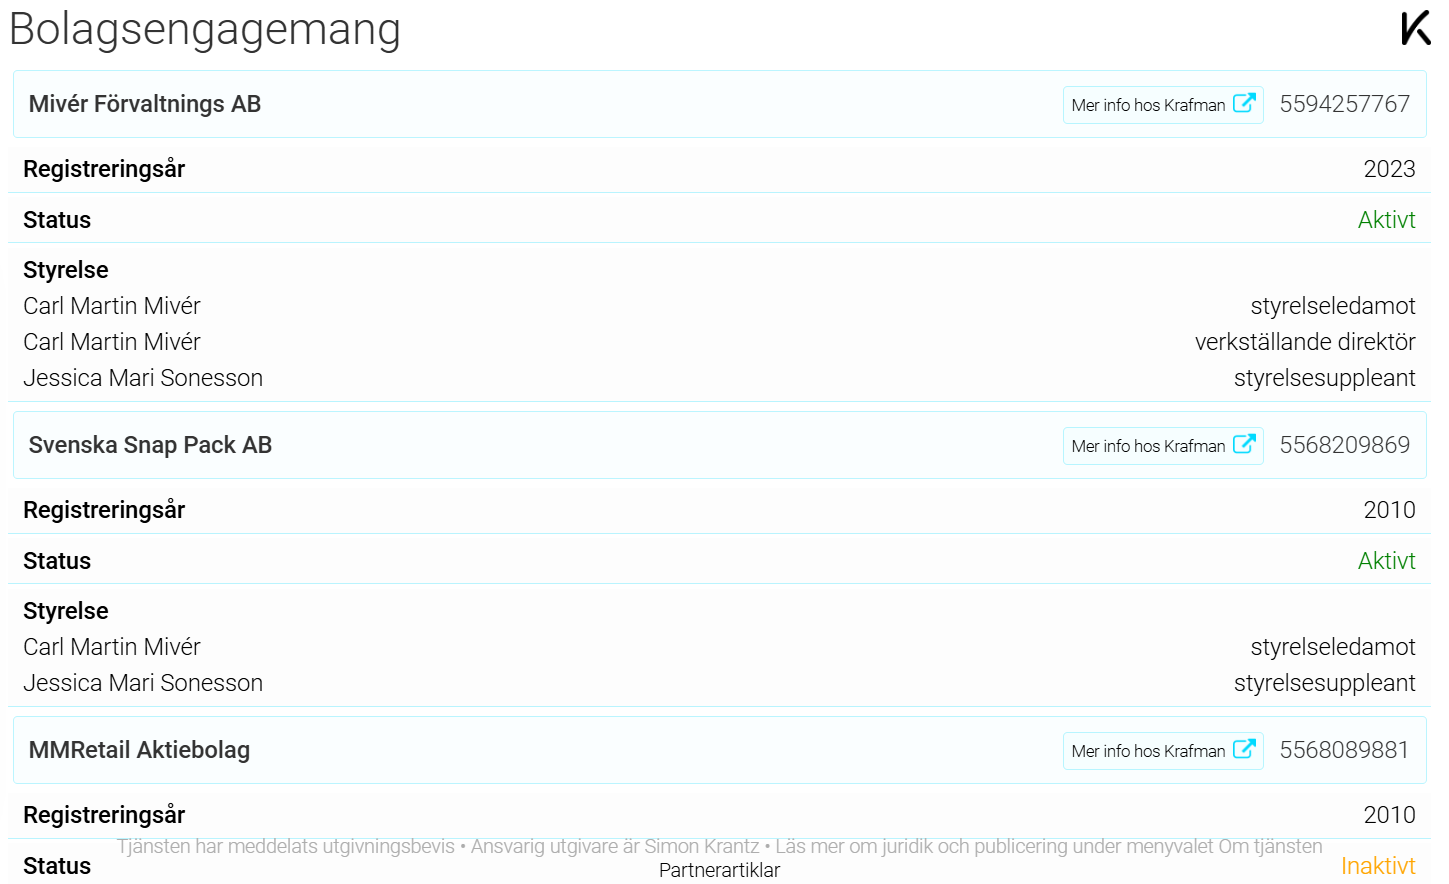
Task: Select organization number 5594257767
Action: point(1344,104)
